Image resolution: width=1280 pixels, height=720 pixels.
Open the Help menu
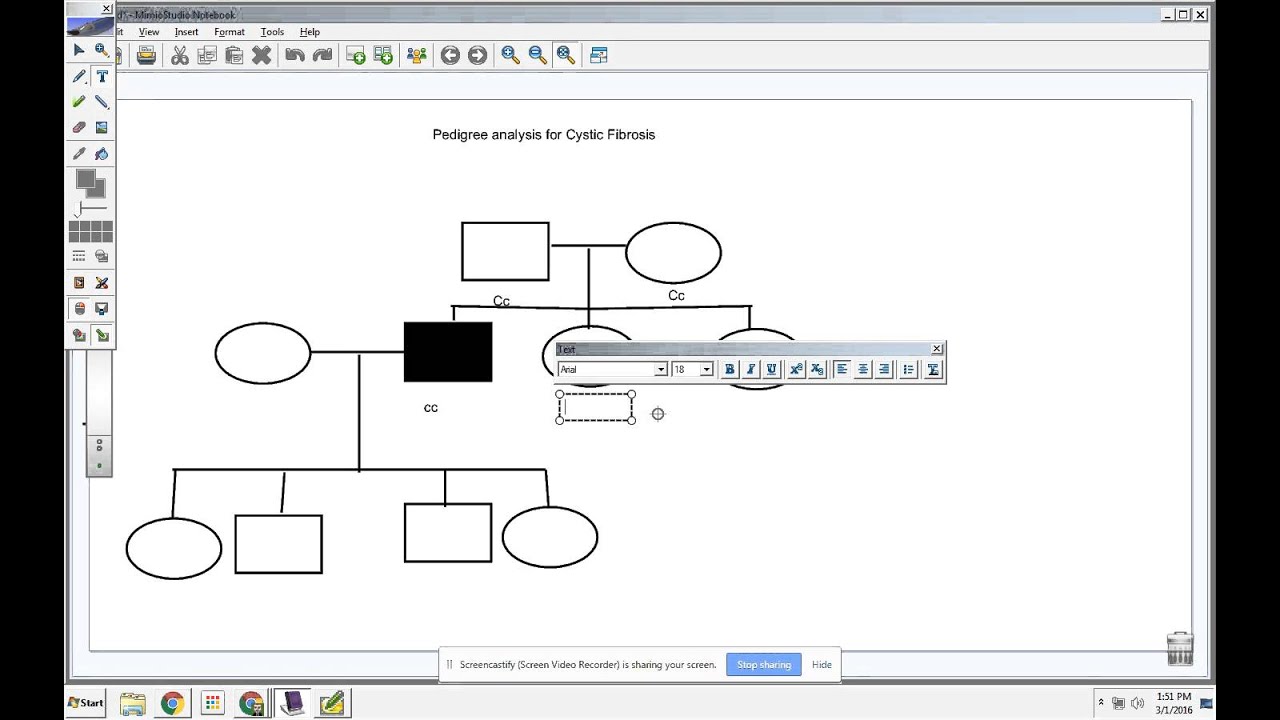(x=310, y=32)
